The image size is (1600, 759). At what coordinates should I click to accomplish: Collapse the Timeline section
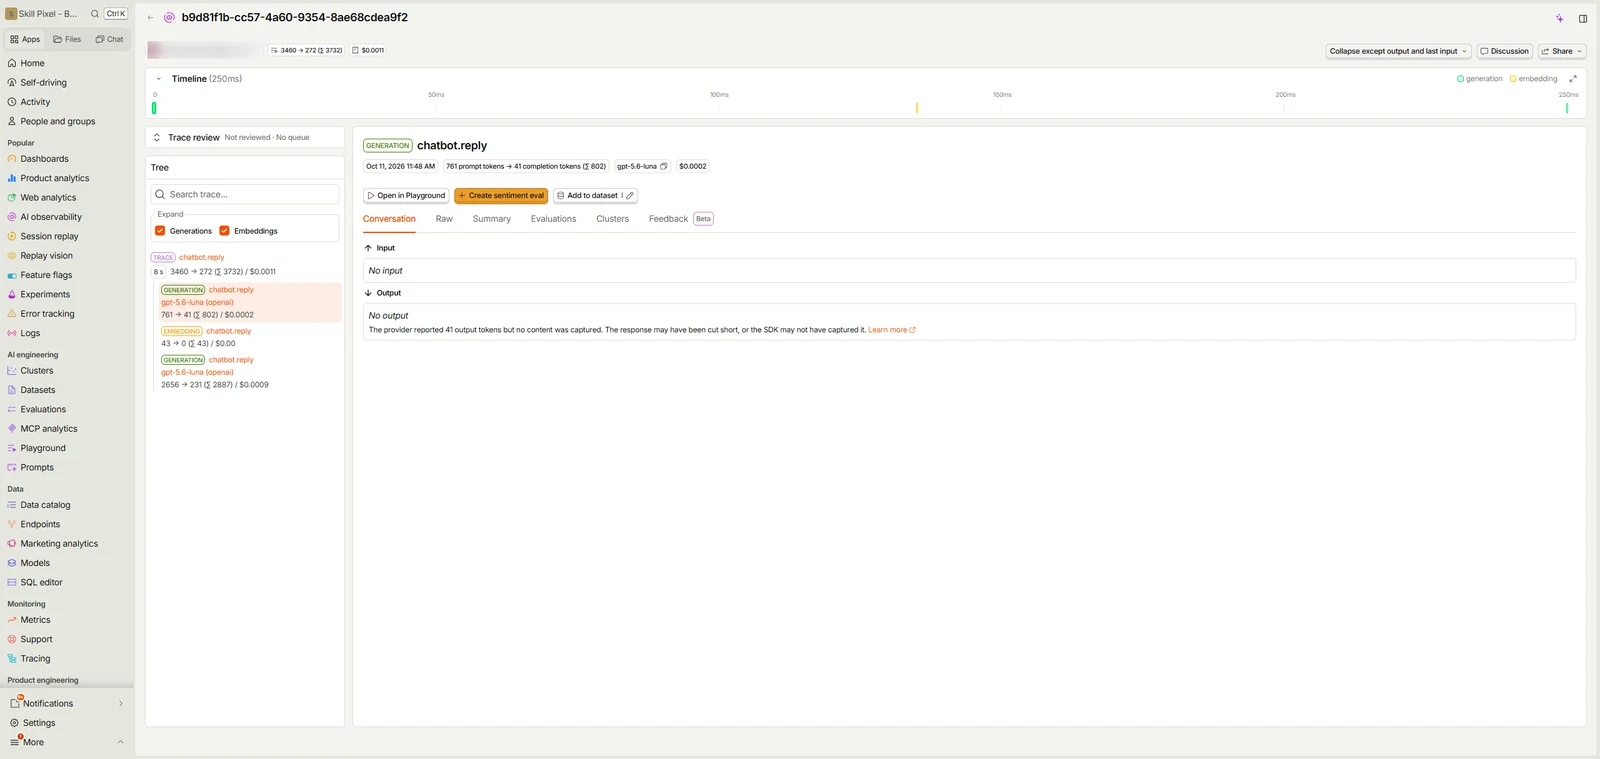[158, 79]
